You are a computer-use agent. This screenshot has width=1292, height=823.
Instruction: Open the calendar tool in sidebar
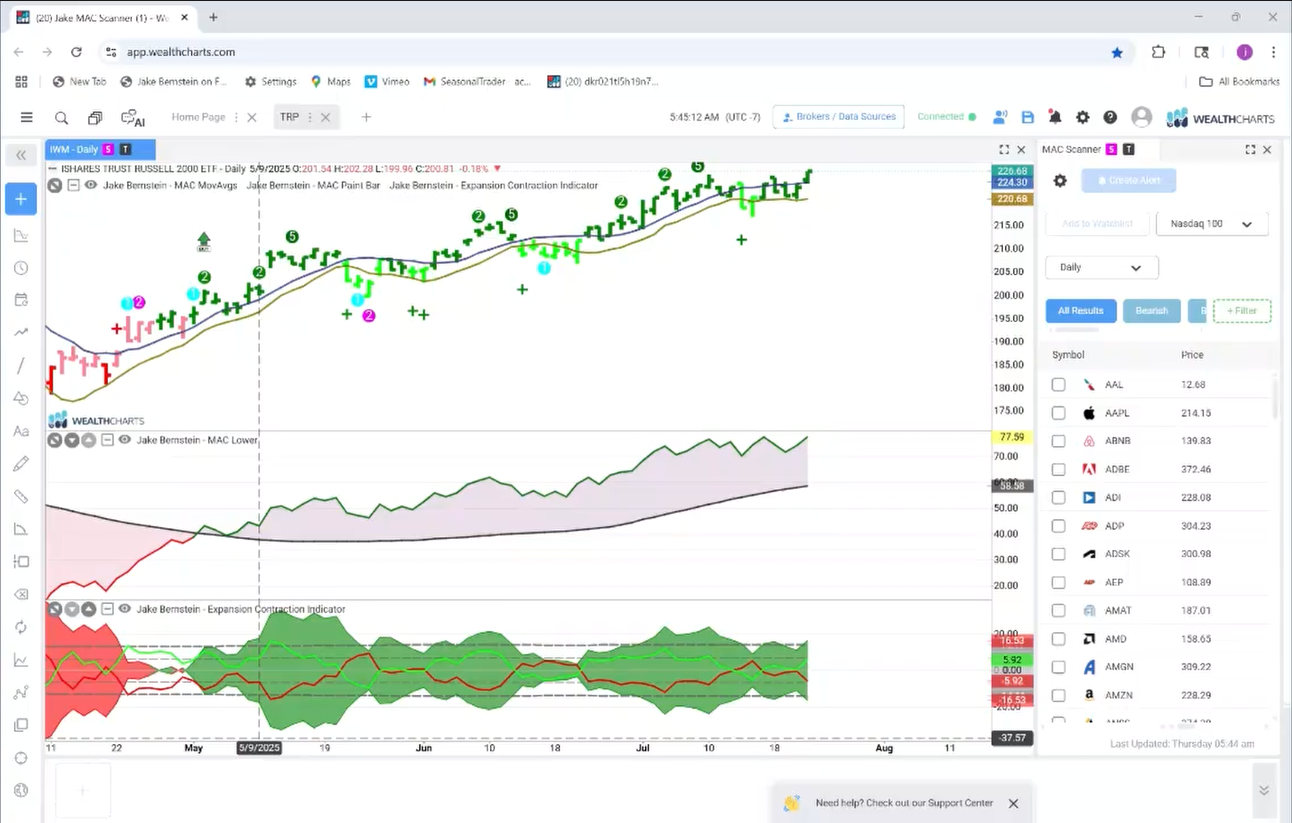point(21,300)
